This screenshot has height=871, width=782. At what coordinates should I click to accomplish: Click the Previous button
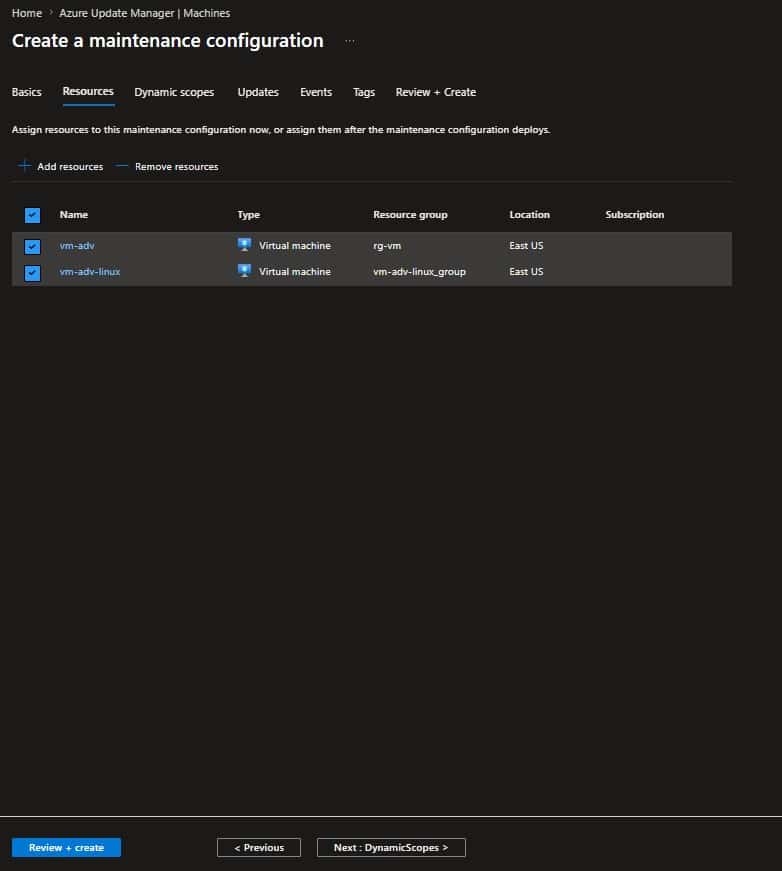259,848
